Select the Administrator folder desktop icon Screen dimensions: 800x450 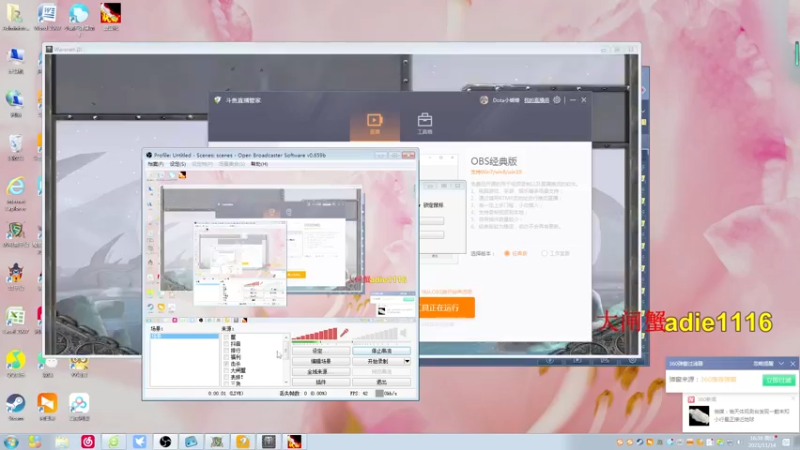[15, 16]
